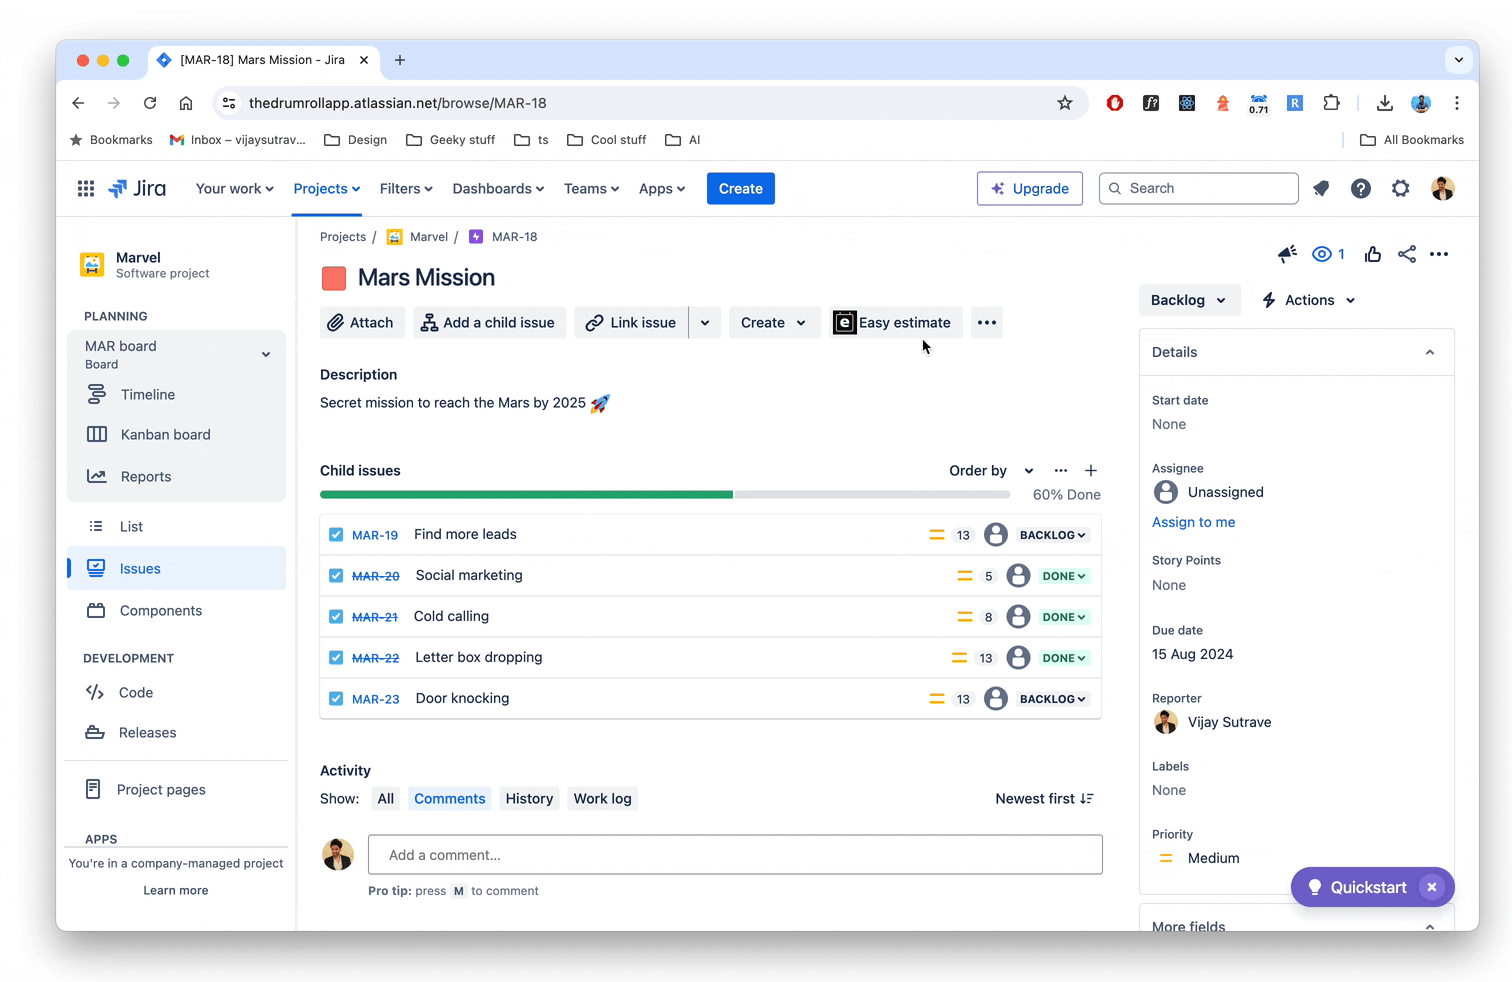Click Assign to me link

pyautogui.click(x=1193, y=522)
